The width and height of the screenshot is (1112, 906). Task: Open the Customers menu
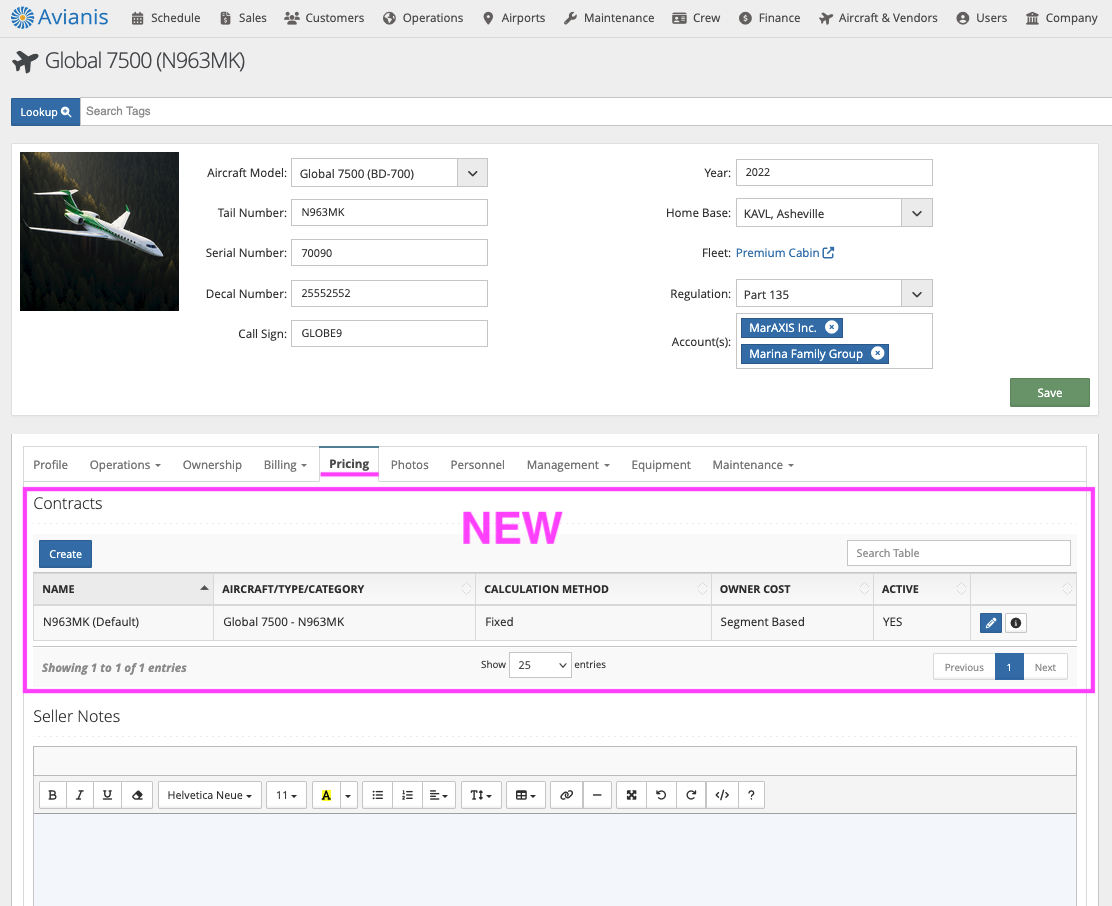324,18
